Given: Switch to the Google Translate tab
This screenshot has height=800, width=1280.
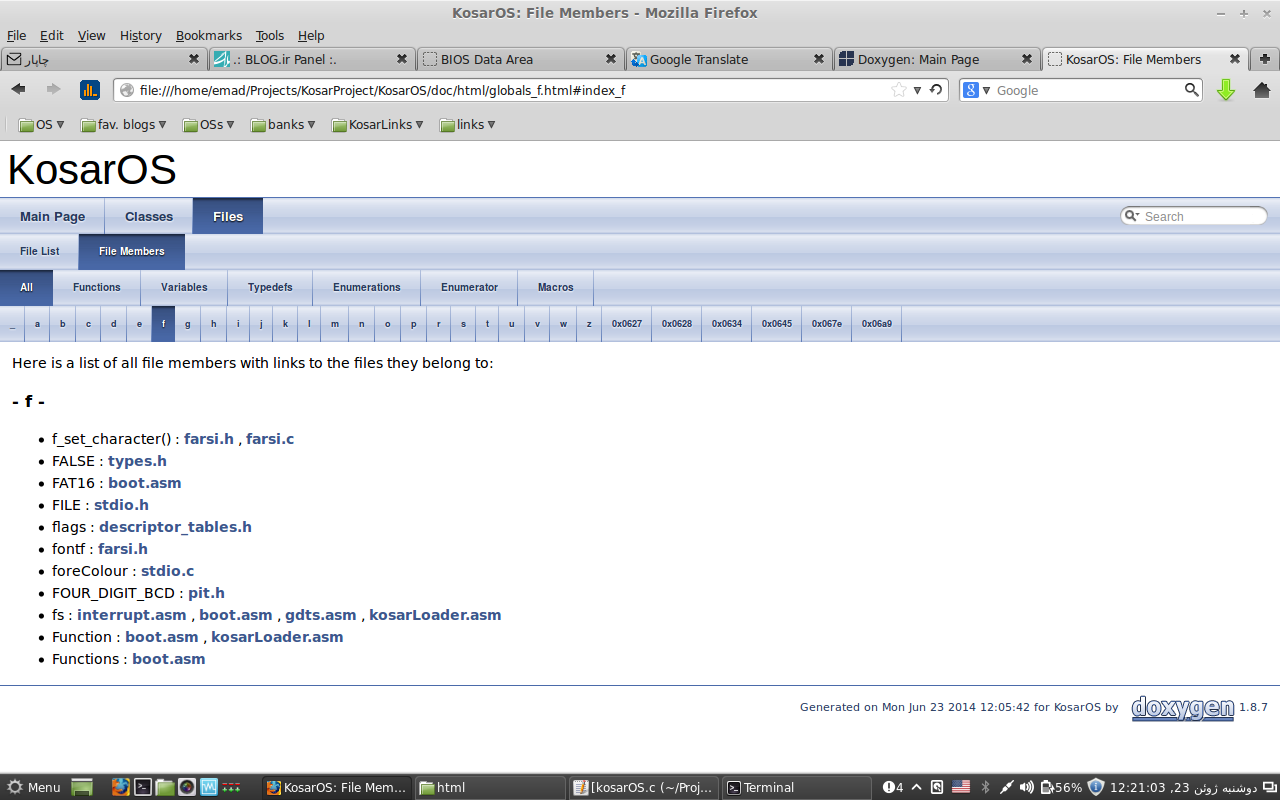Looking at the screenshot, I should click(x=730, y=59).
